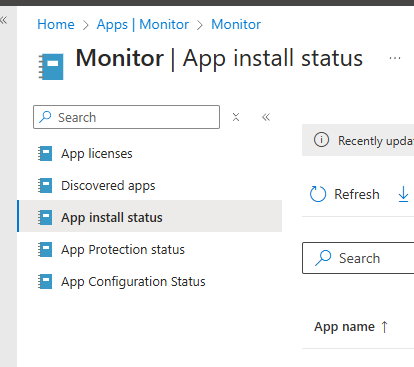Click the X icon next to sidebar search
414x367 pixels.
pyautogui.click(x=236, y=117)
